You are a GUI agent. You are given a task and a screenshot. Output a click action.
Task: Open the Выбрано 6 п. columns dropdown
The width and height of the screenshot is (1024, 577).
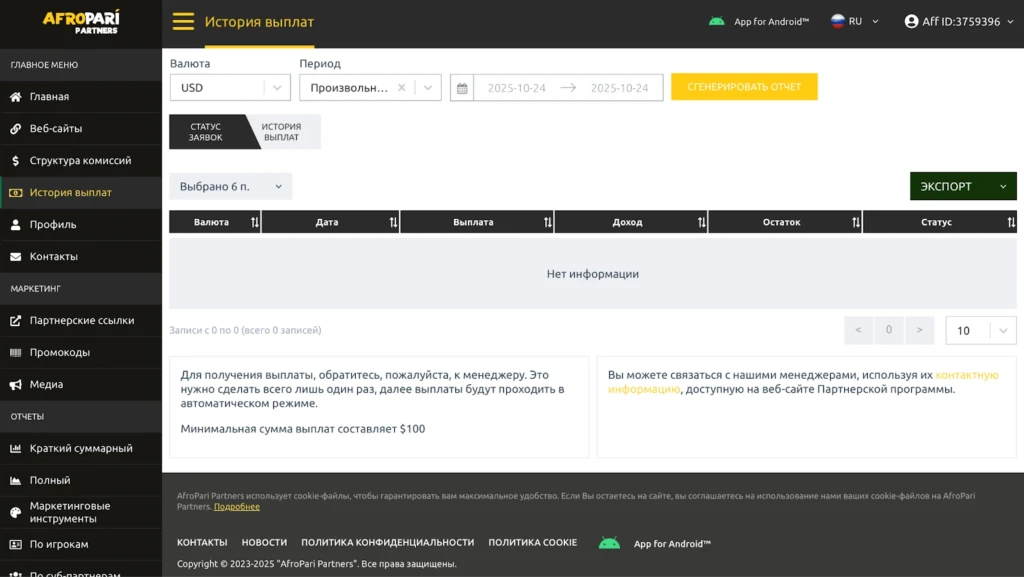coord(231,187)
